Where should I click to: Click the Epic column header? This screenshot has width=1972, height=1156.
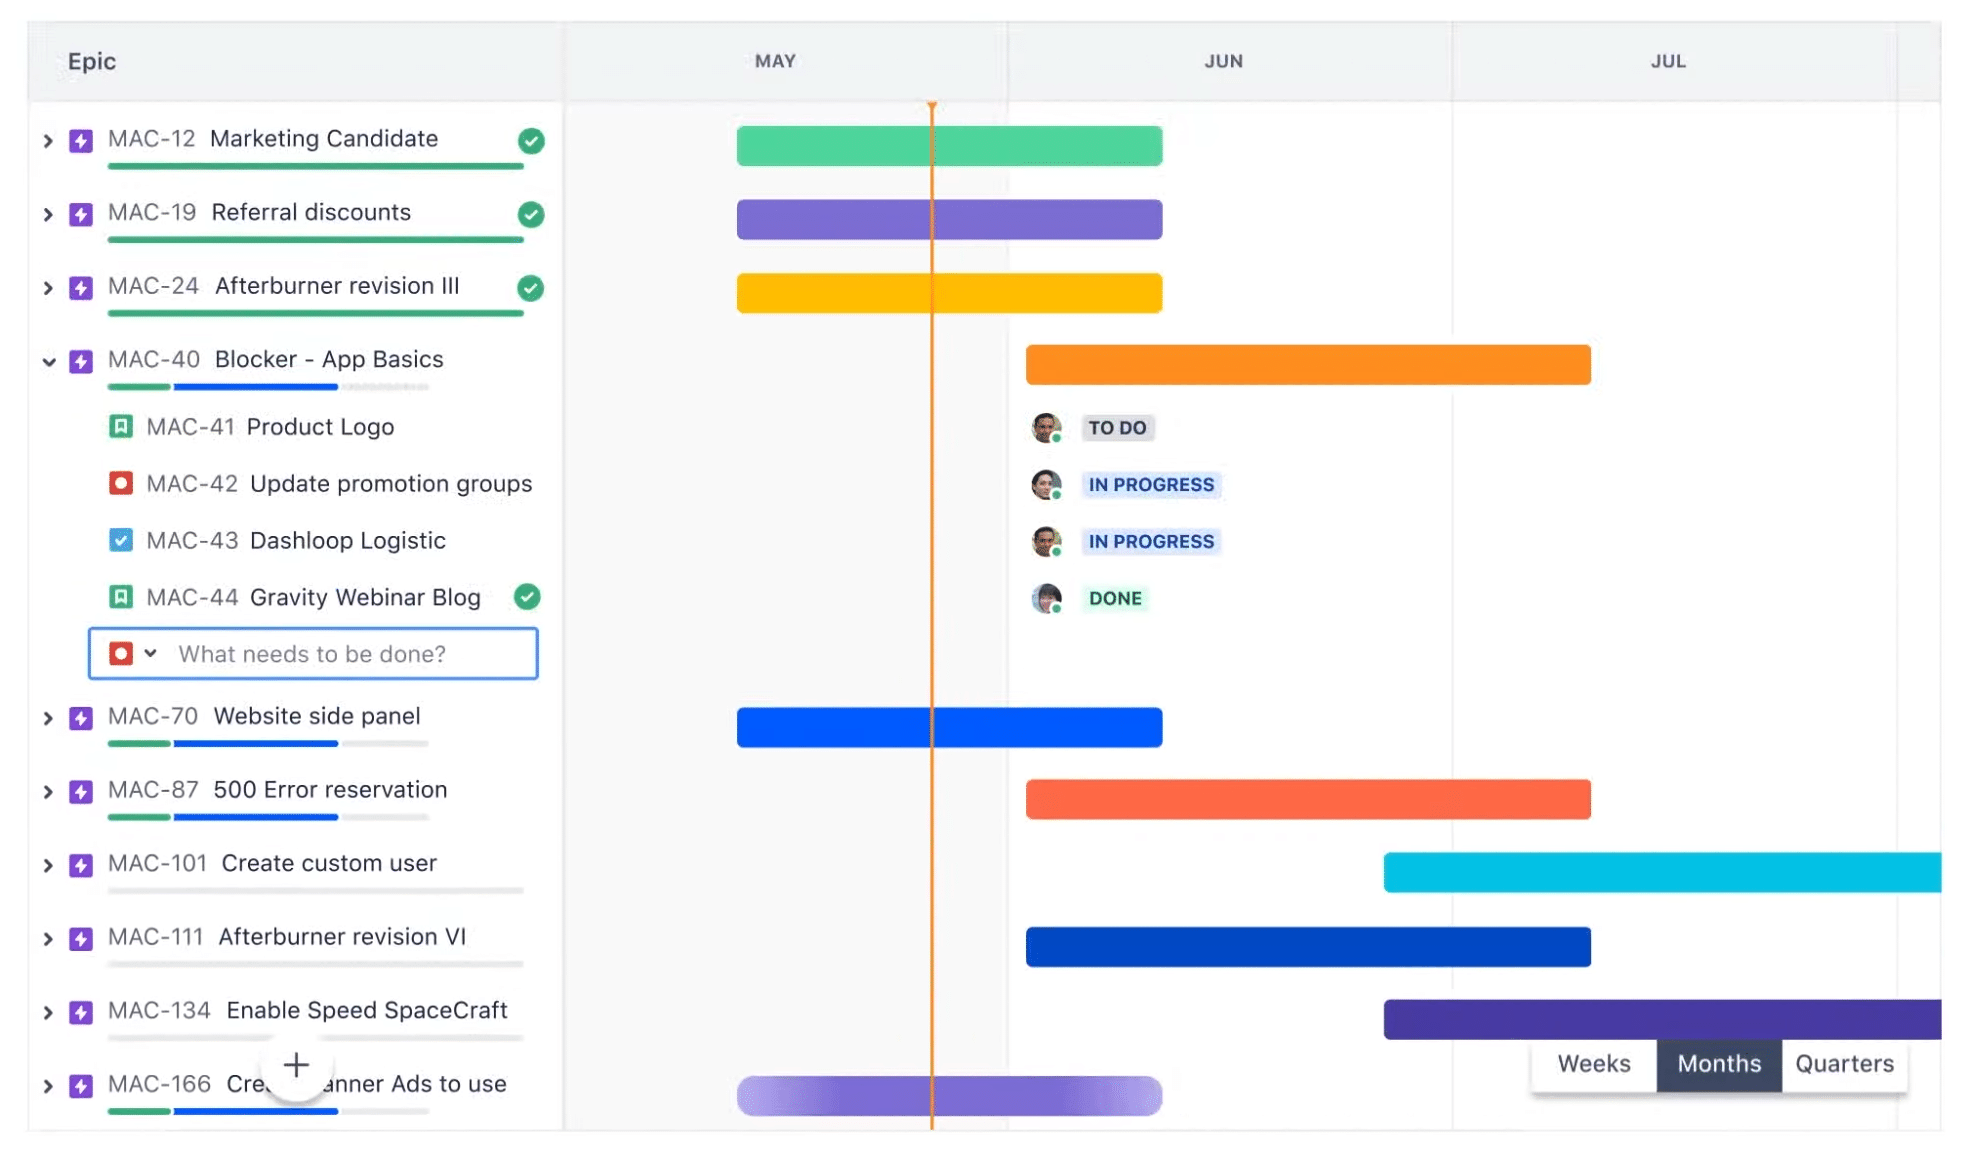(92, 61)
